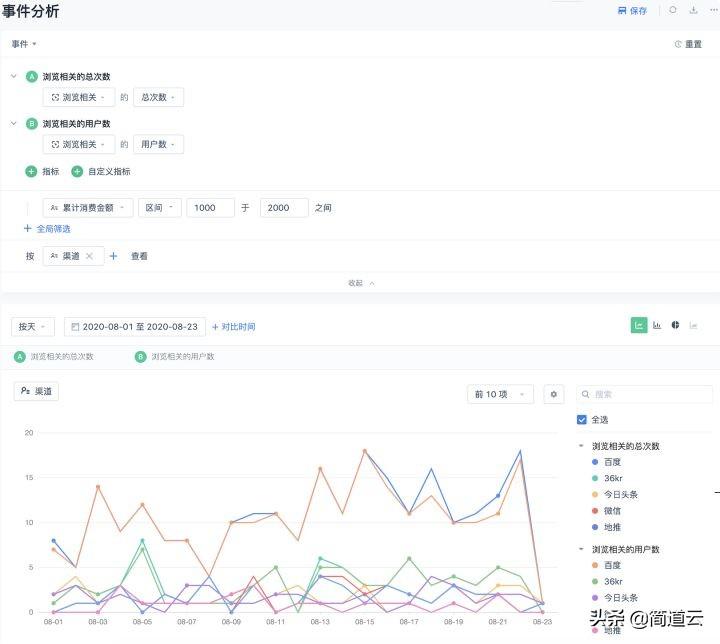The width and height of the screenshot is (720, 644).
Task: Click the green A metric badge
Action: point(31,77)
